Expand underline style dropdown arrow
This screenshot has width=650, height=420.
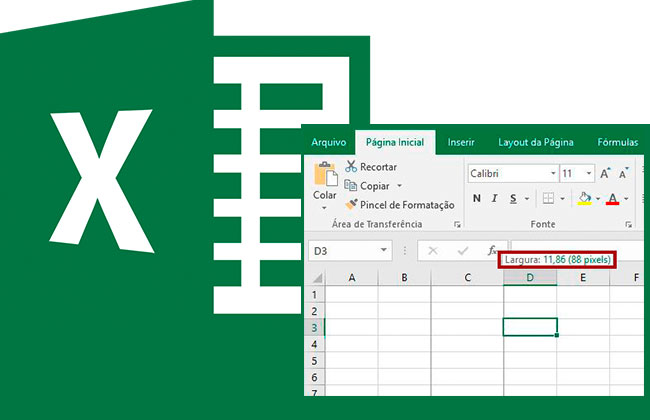[527, 199]
